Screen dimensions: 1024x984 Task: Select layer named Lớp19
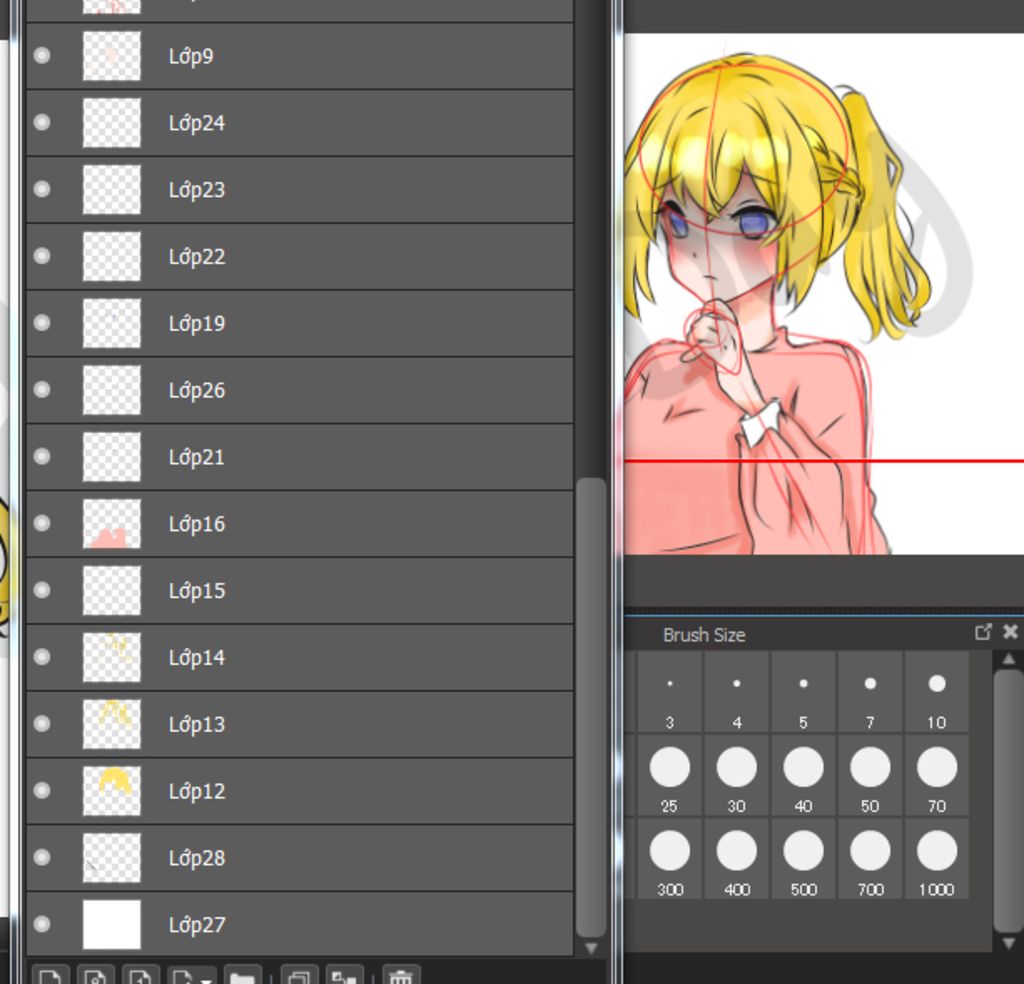300,323
